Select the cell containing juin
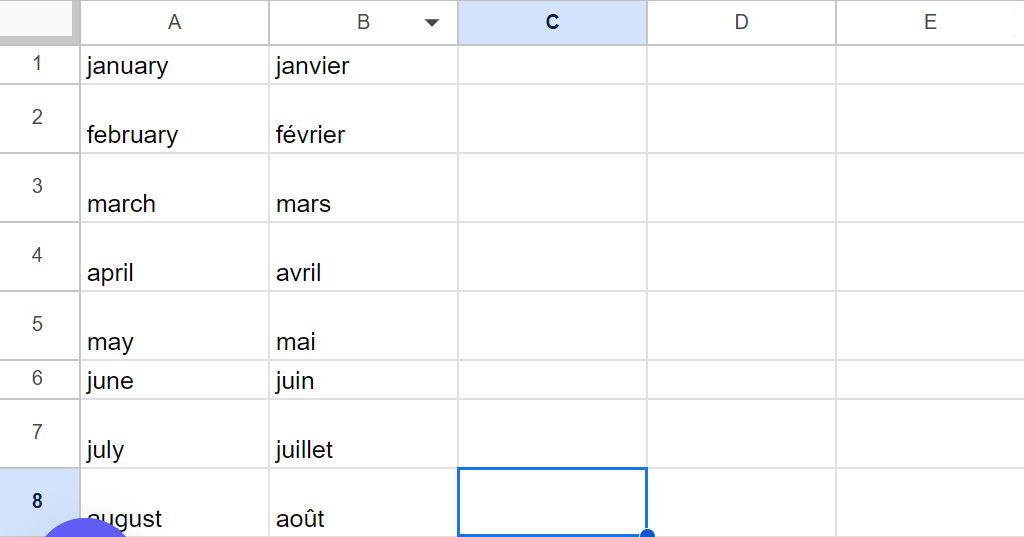 pos(363,380)
